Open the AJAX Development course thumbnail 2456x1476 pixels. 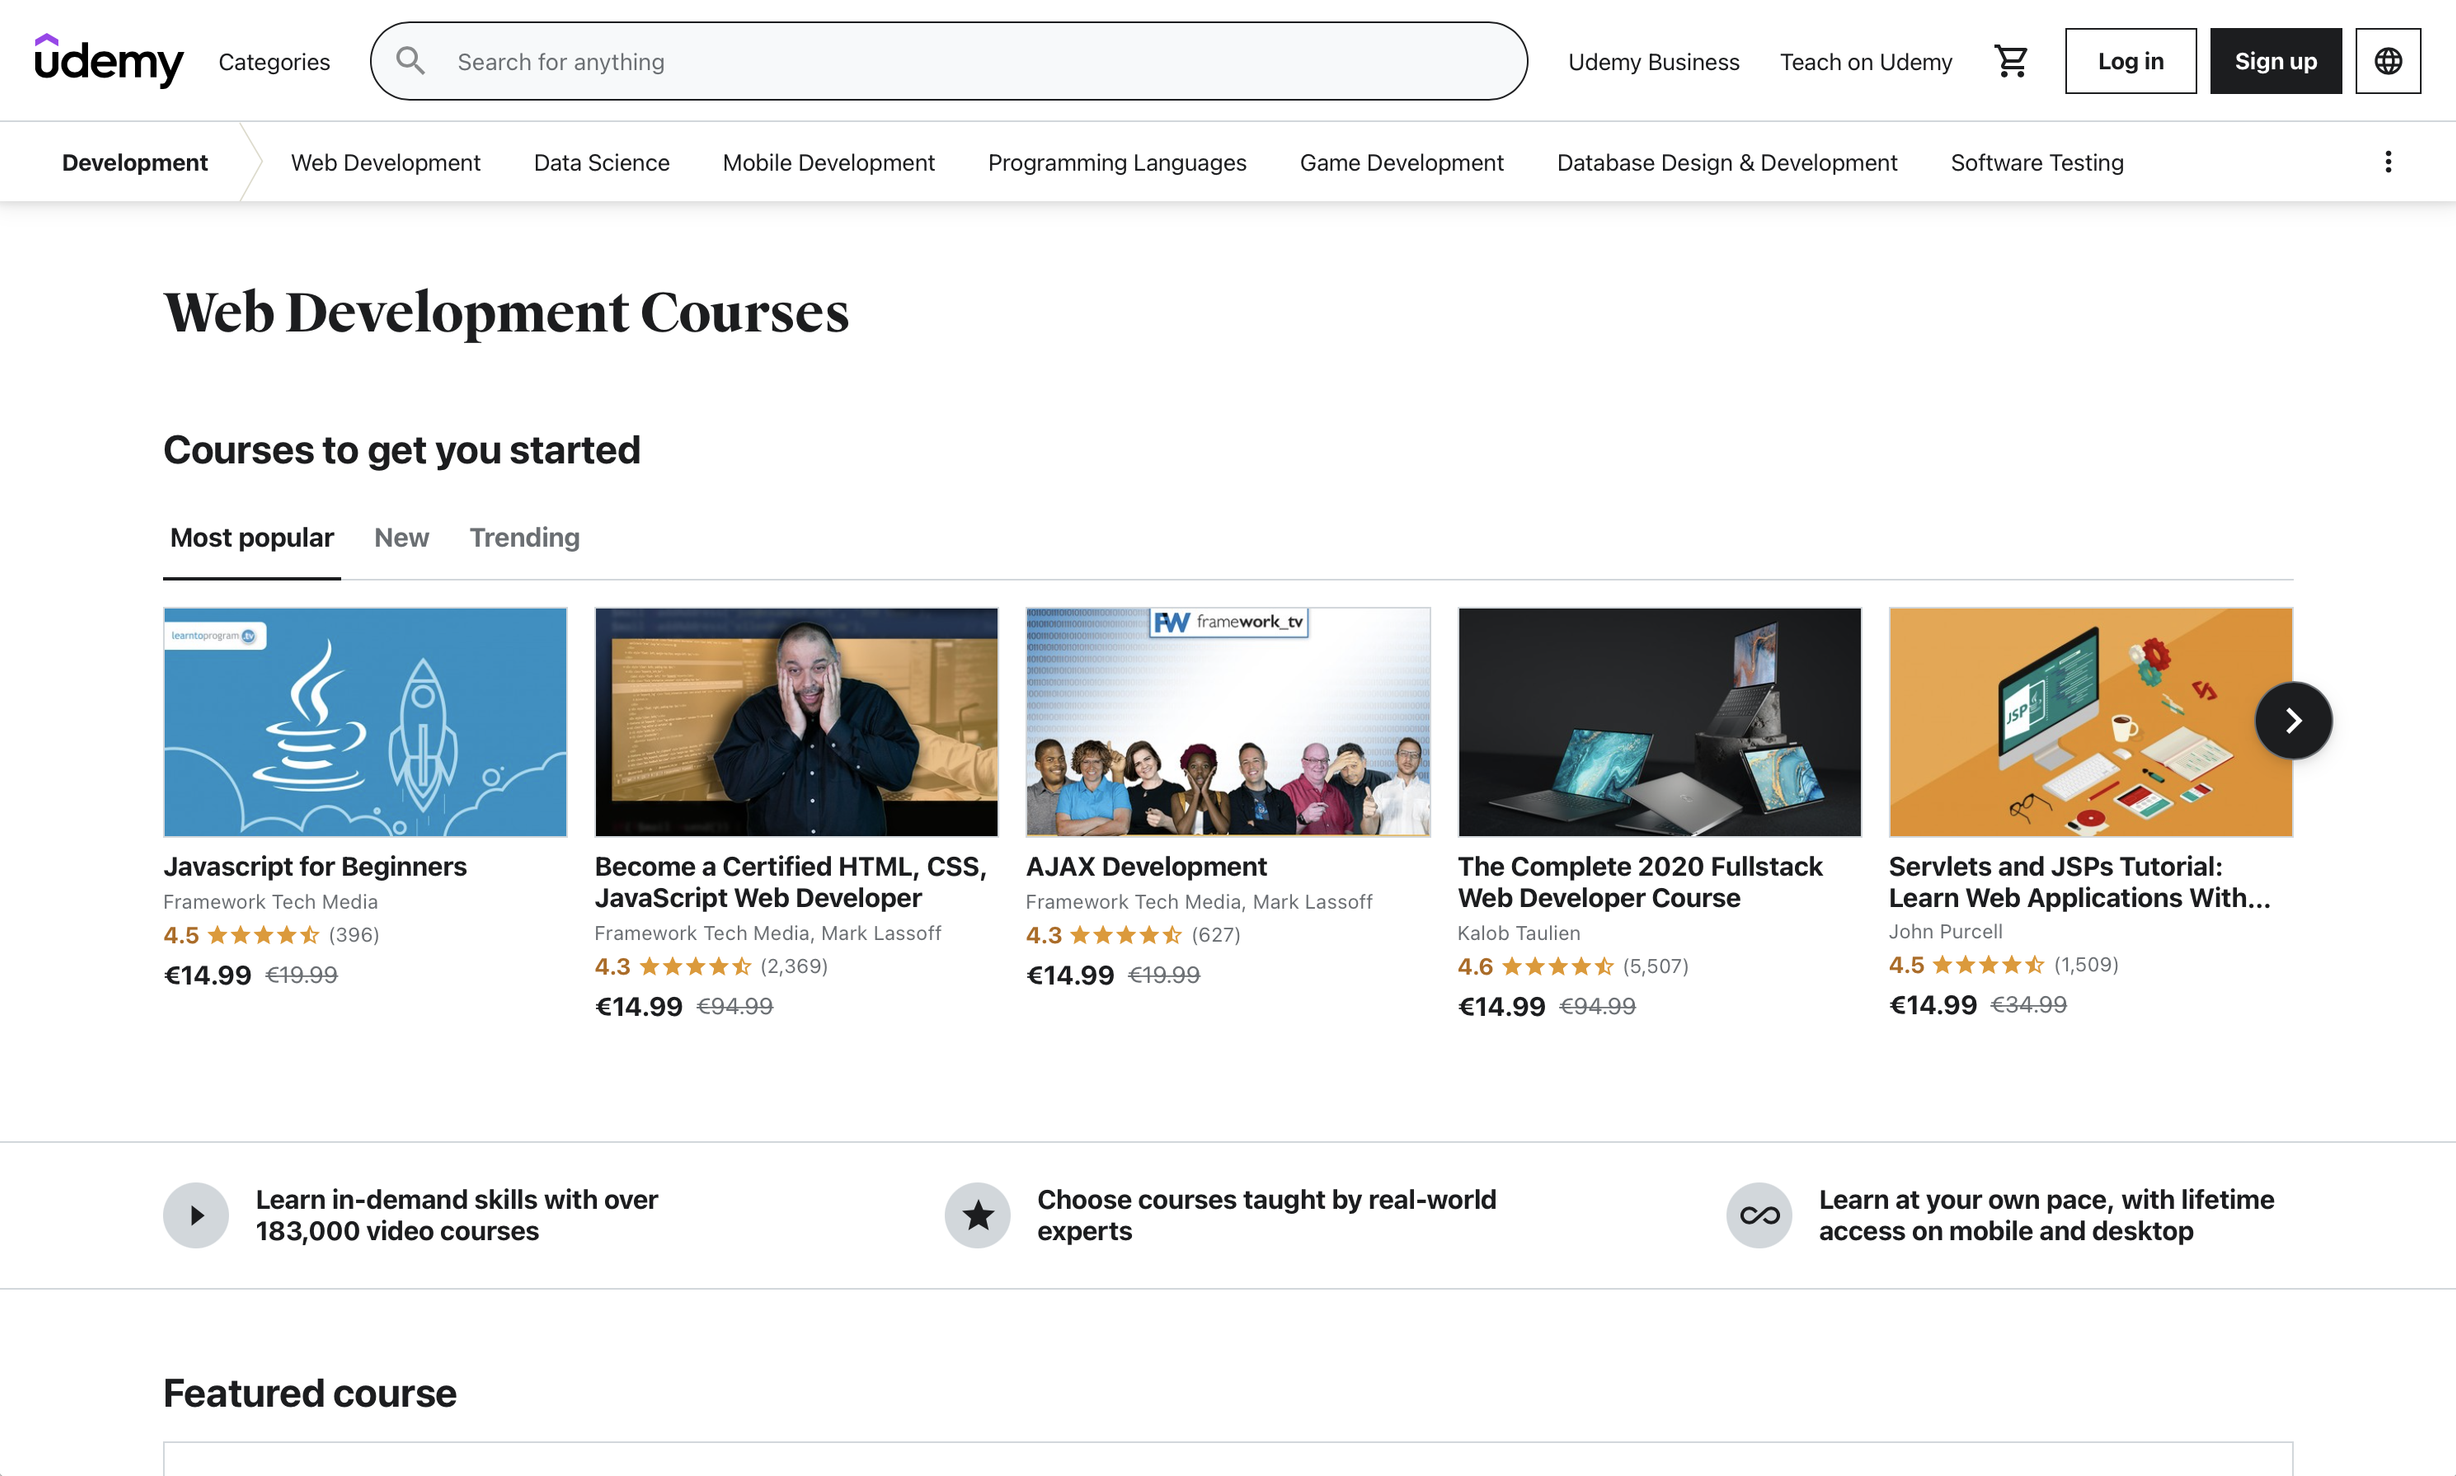(x=1227, y=721)
